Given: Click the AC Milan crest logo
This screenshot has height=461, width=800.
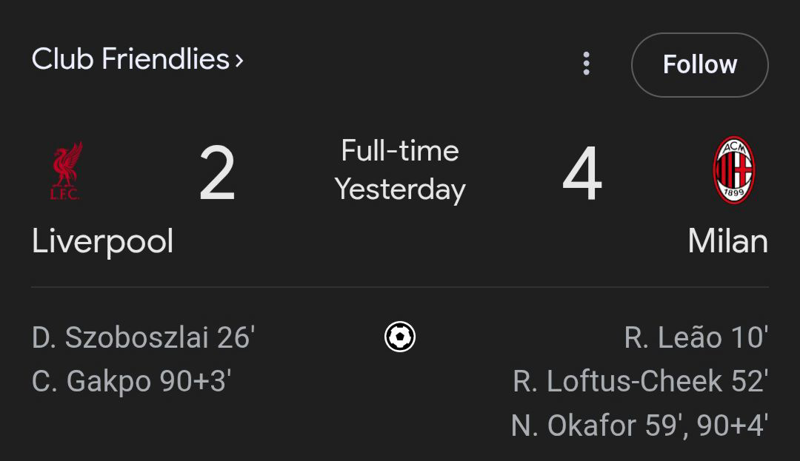Looking at the screenshot, I should (x=733, y=171).
